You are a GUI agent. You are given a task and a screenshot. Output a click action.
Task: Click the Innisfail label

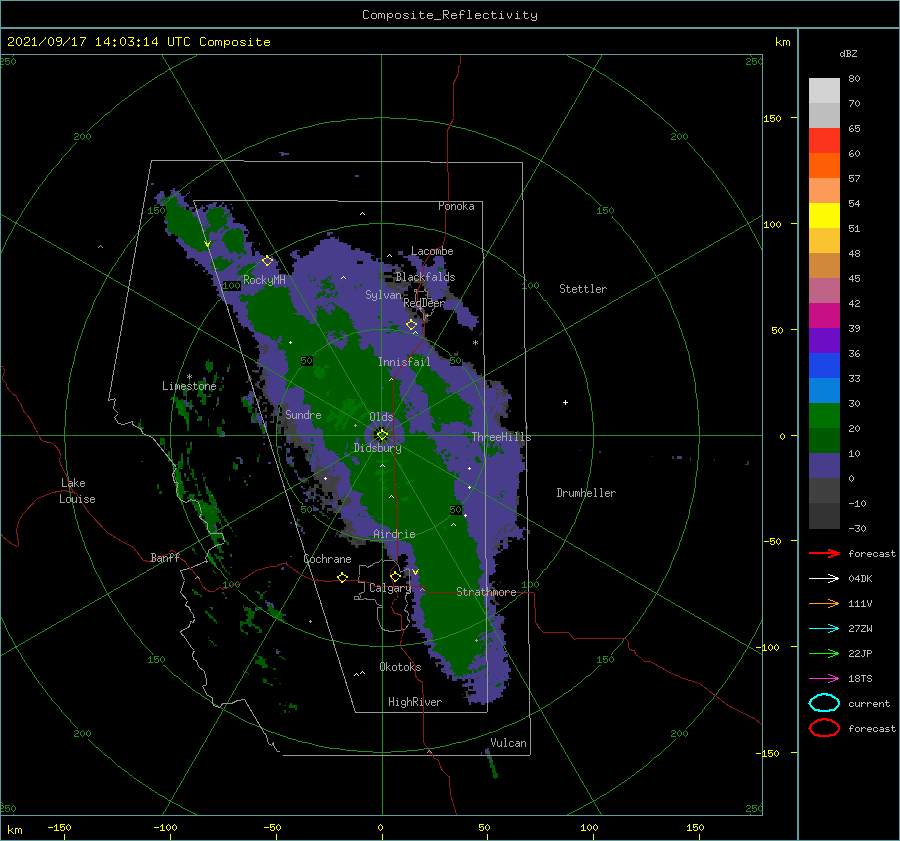404,362
